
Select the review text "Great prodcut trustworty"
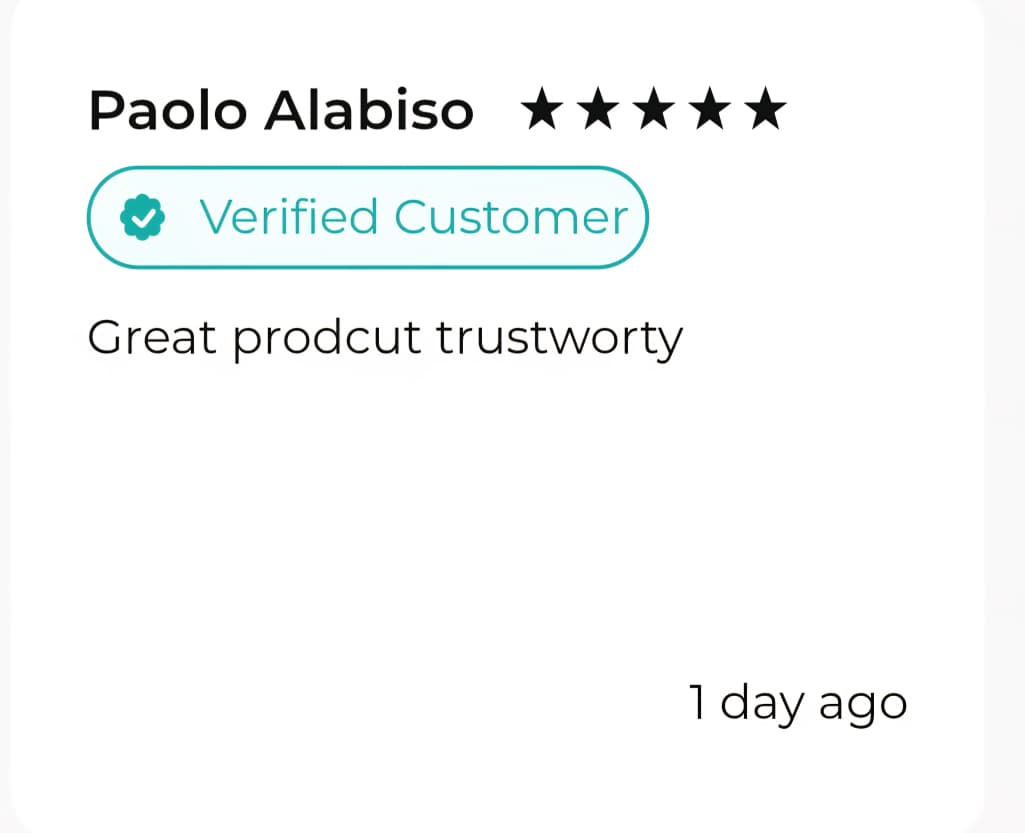(x=385, y=339)
